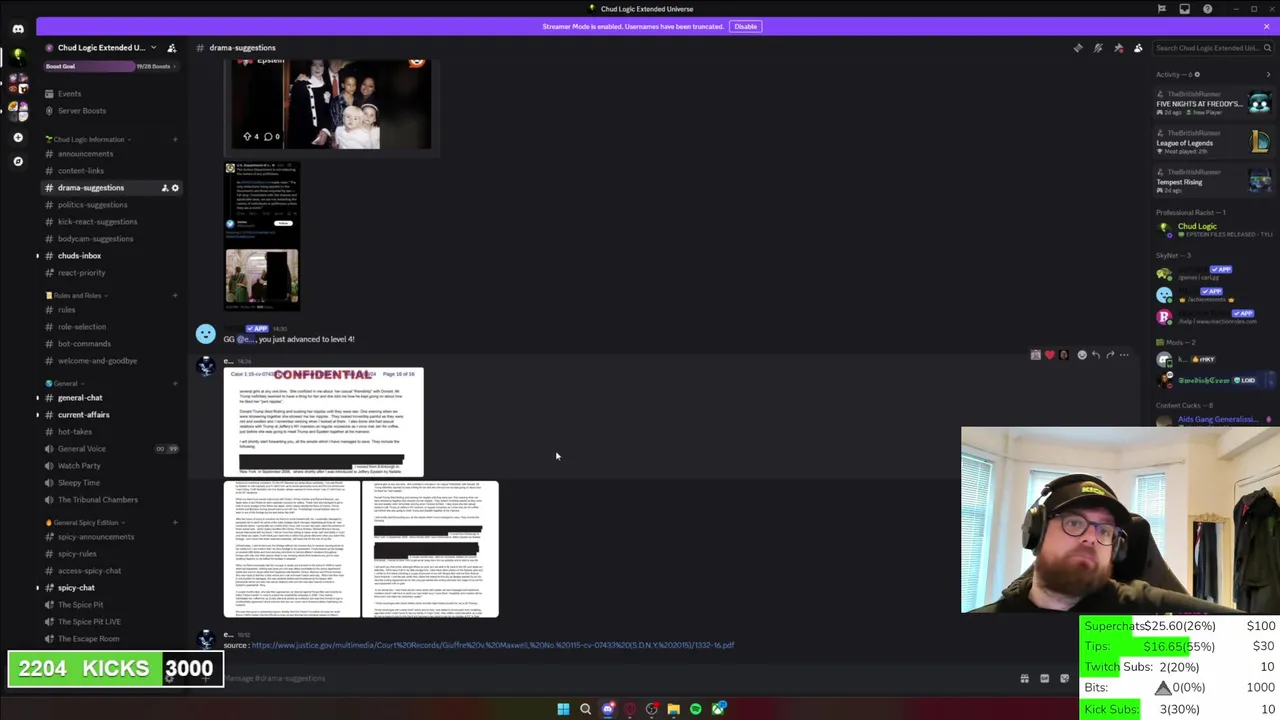
Task: Disable Streamer Mode from banner
Action: 745,26
